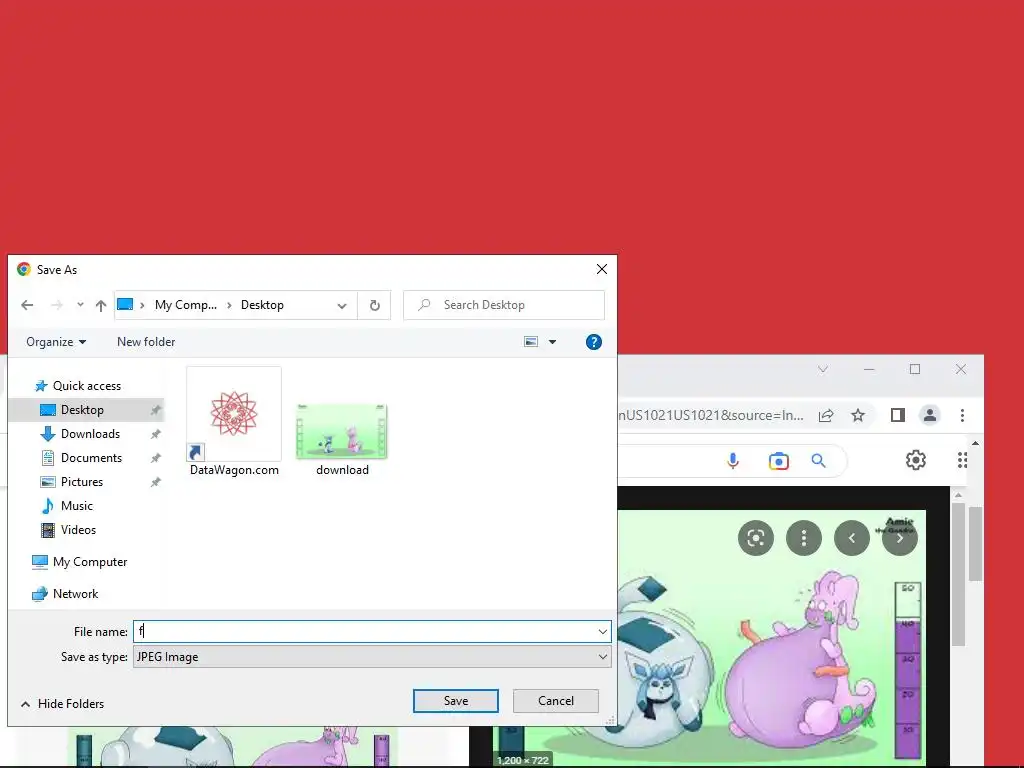Create a New folder

coord(146,342)
